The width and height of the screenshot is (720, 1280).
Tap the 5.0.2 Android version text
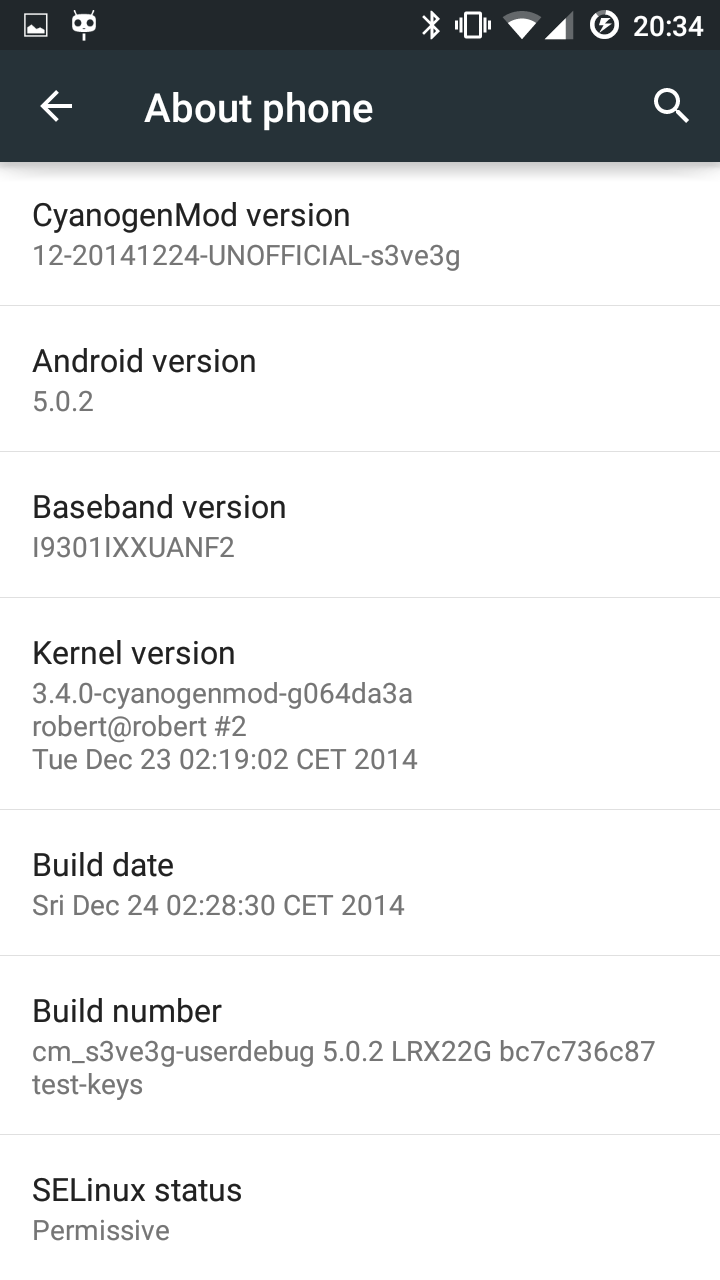click(x=63, y=401)
